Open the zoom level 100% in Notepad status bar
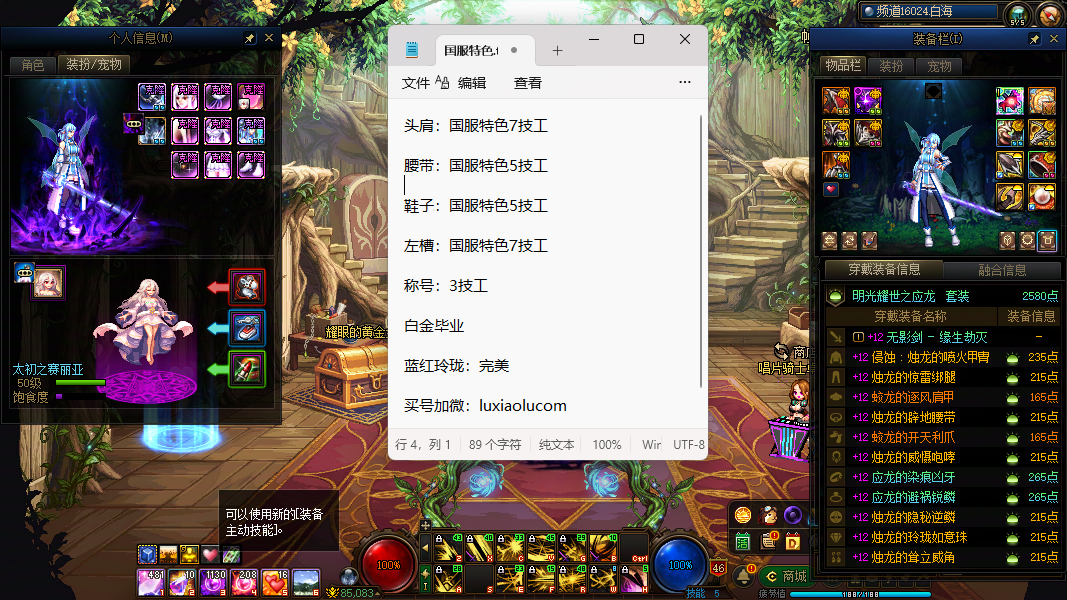Image resolution: width=1067 pixels, height=600 pixels. 607,444
